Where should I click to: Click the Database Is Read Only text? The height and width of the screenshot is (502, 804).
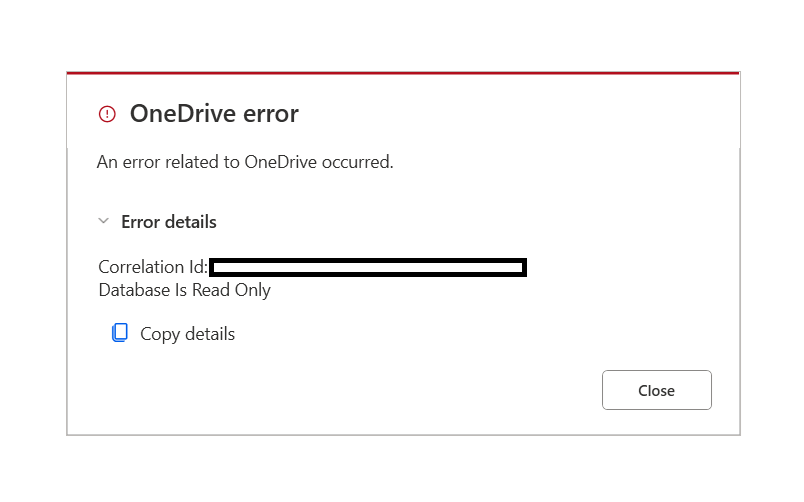(185, 290)
